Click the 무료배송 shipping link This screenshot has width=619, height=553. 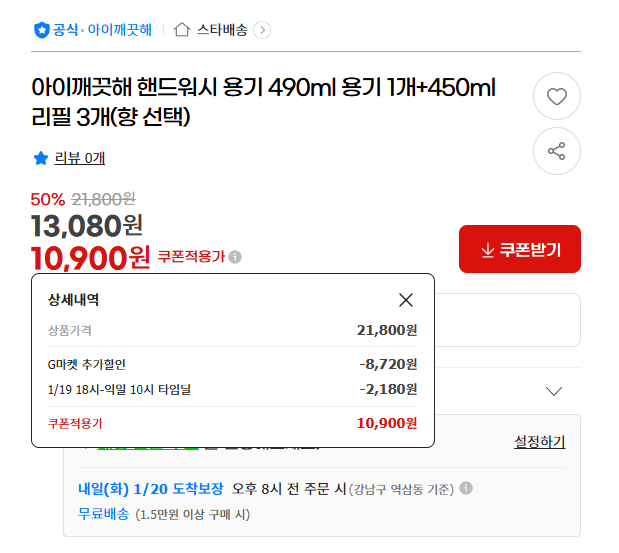coord(103,514)
